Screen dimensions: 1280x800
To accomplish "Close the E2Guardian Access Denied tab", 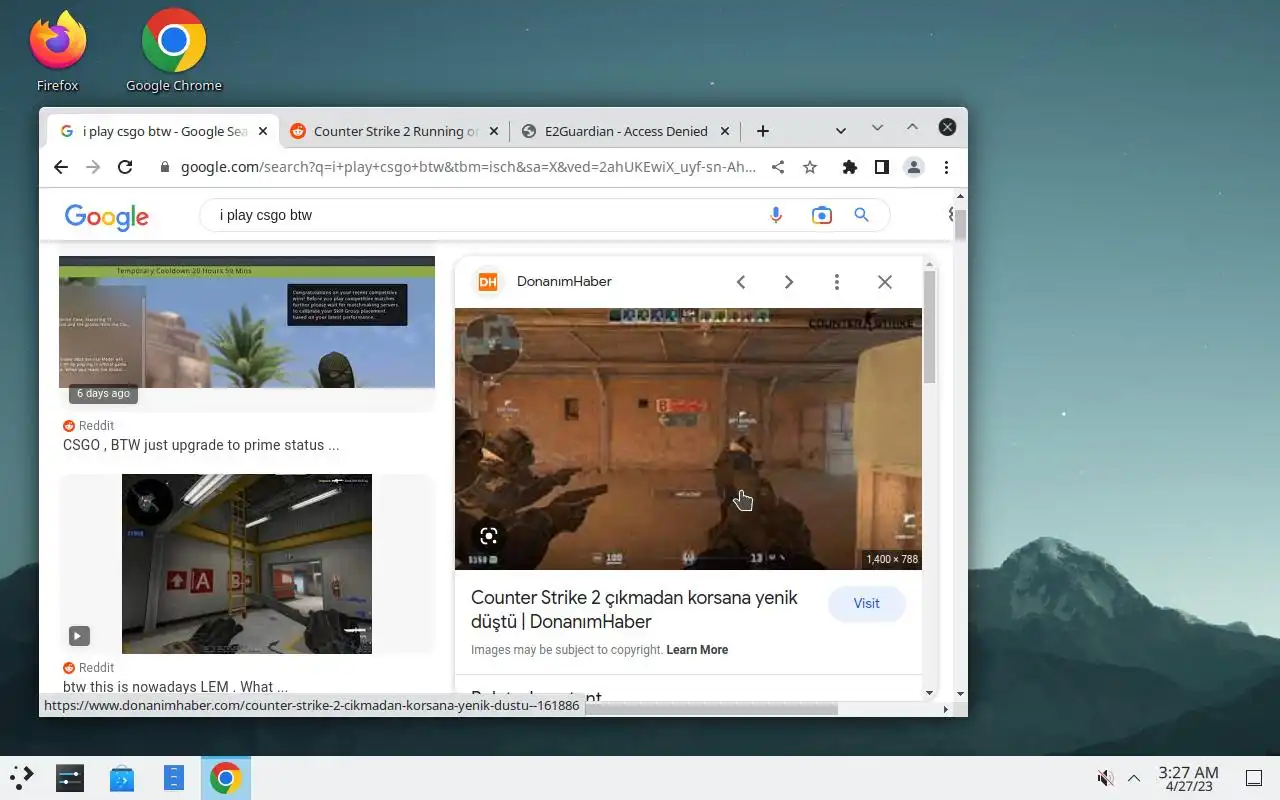I will click(726, 131).
